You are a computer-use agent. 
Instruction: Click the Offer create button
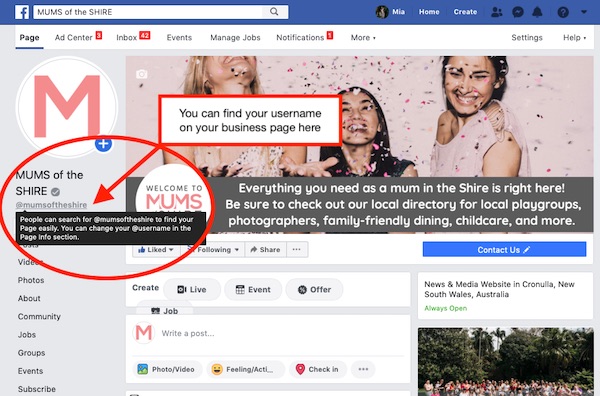pyautogui.click(x=315, y=290)
